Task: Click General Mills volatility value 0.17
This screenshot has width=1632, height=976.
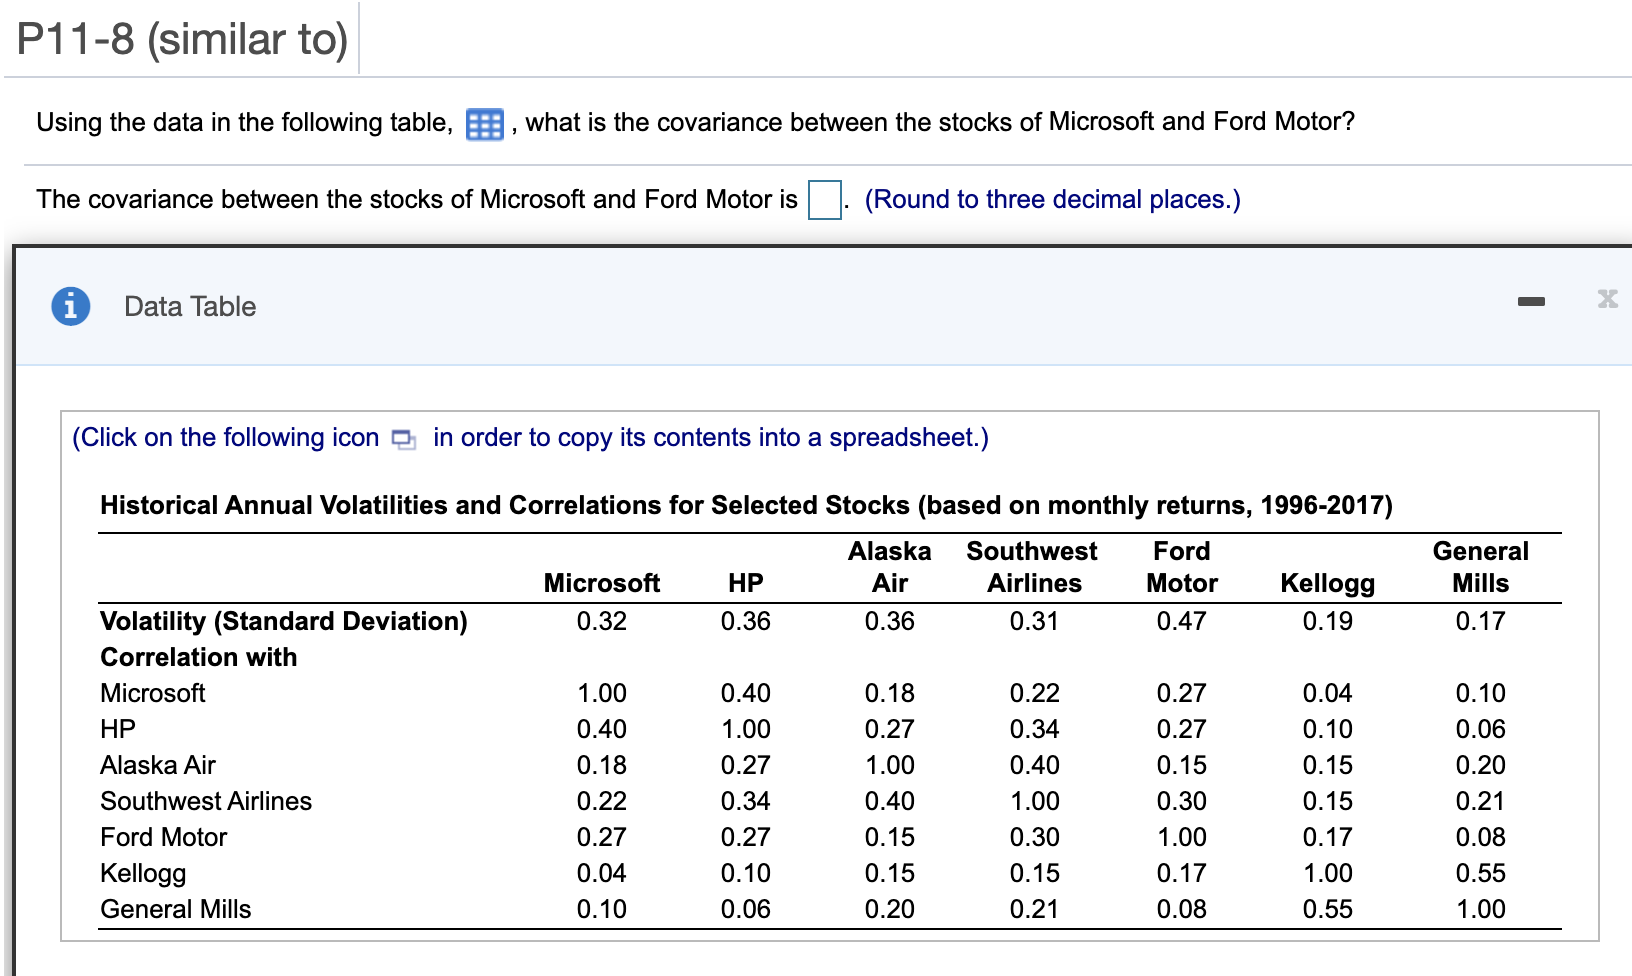Action: pos(1481,621)
